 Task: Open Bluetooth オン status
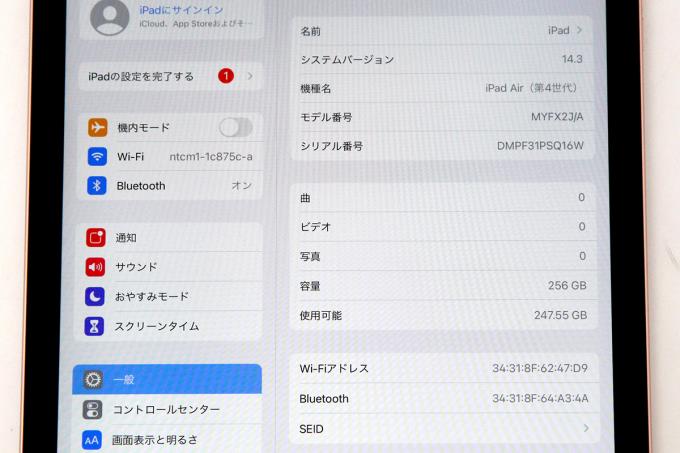[x=242, y=186]
